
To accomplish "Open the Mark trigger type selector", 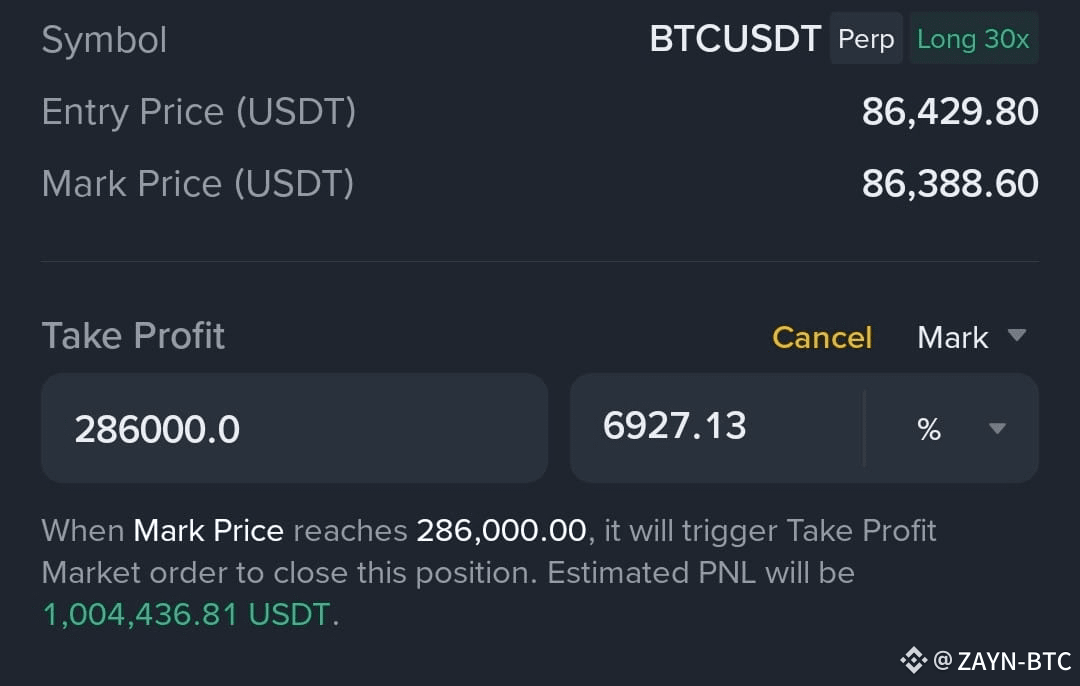I will (x=972, y=337).
